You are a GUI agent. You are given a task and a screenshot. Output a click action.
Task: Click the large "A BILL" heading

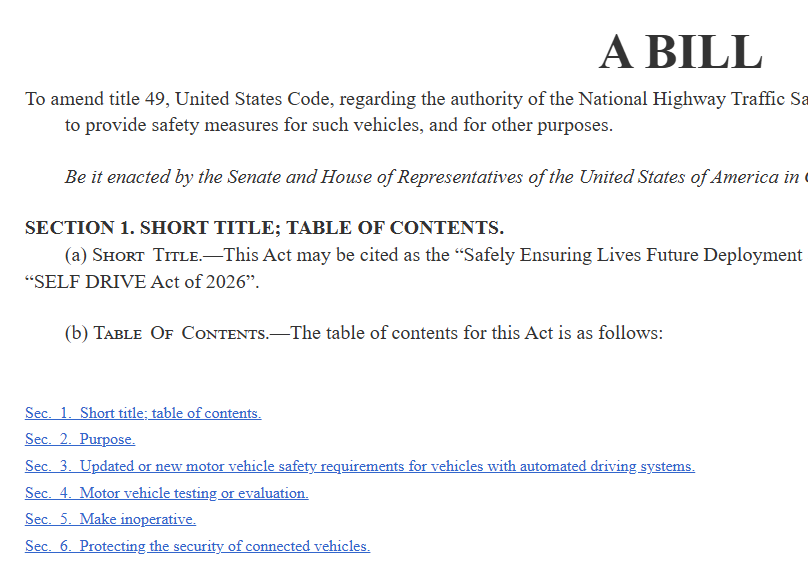[x=680, y=52]
